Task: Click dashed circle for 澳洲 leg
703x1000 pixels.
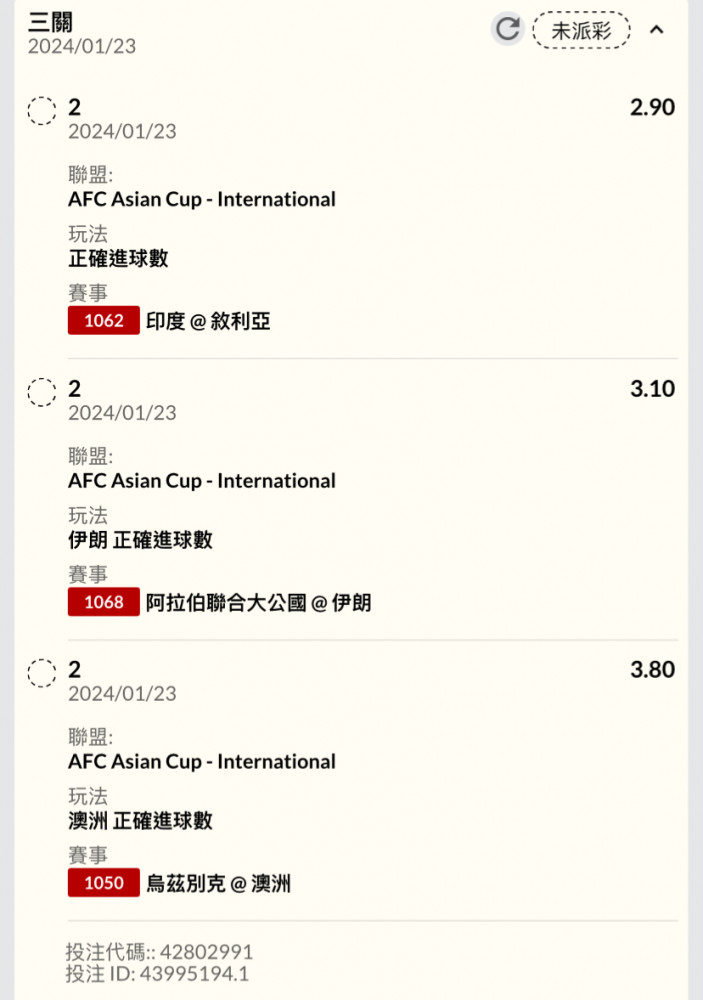Action: pos(42,673)
